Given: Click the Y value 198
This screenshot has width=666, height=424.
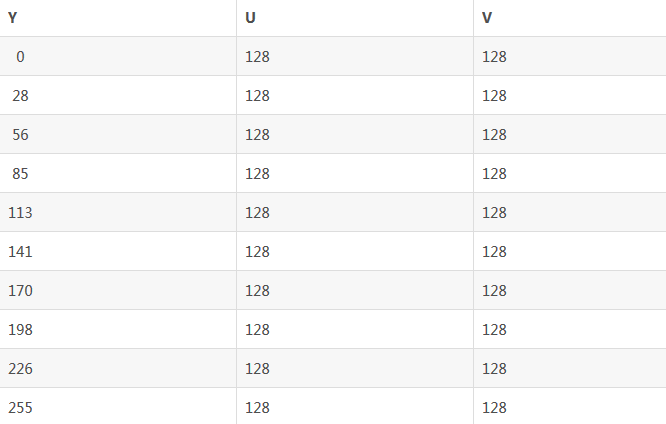Looking at the screenshot, I should point(20,330).
